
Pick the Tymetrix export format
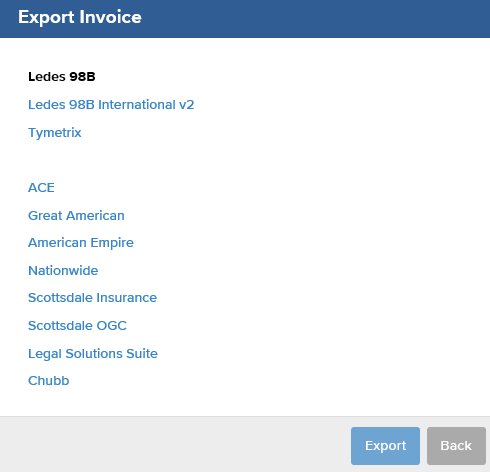click(x=55, y=133)
